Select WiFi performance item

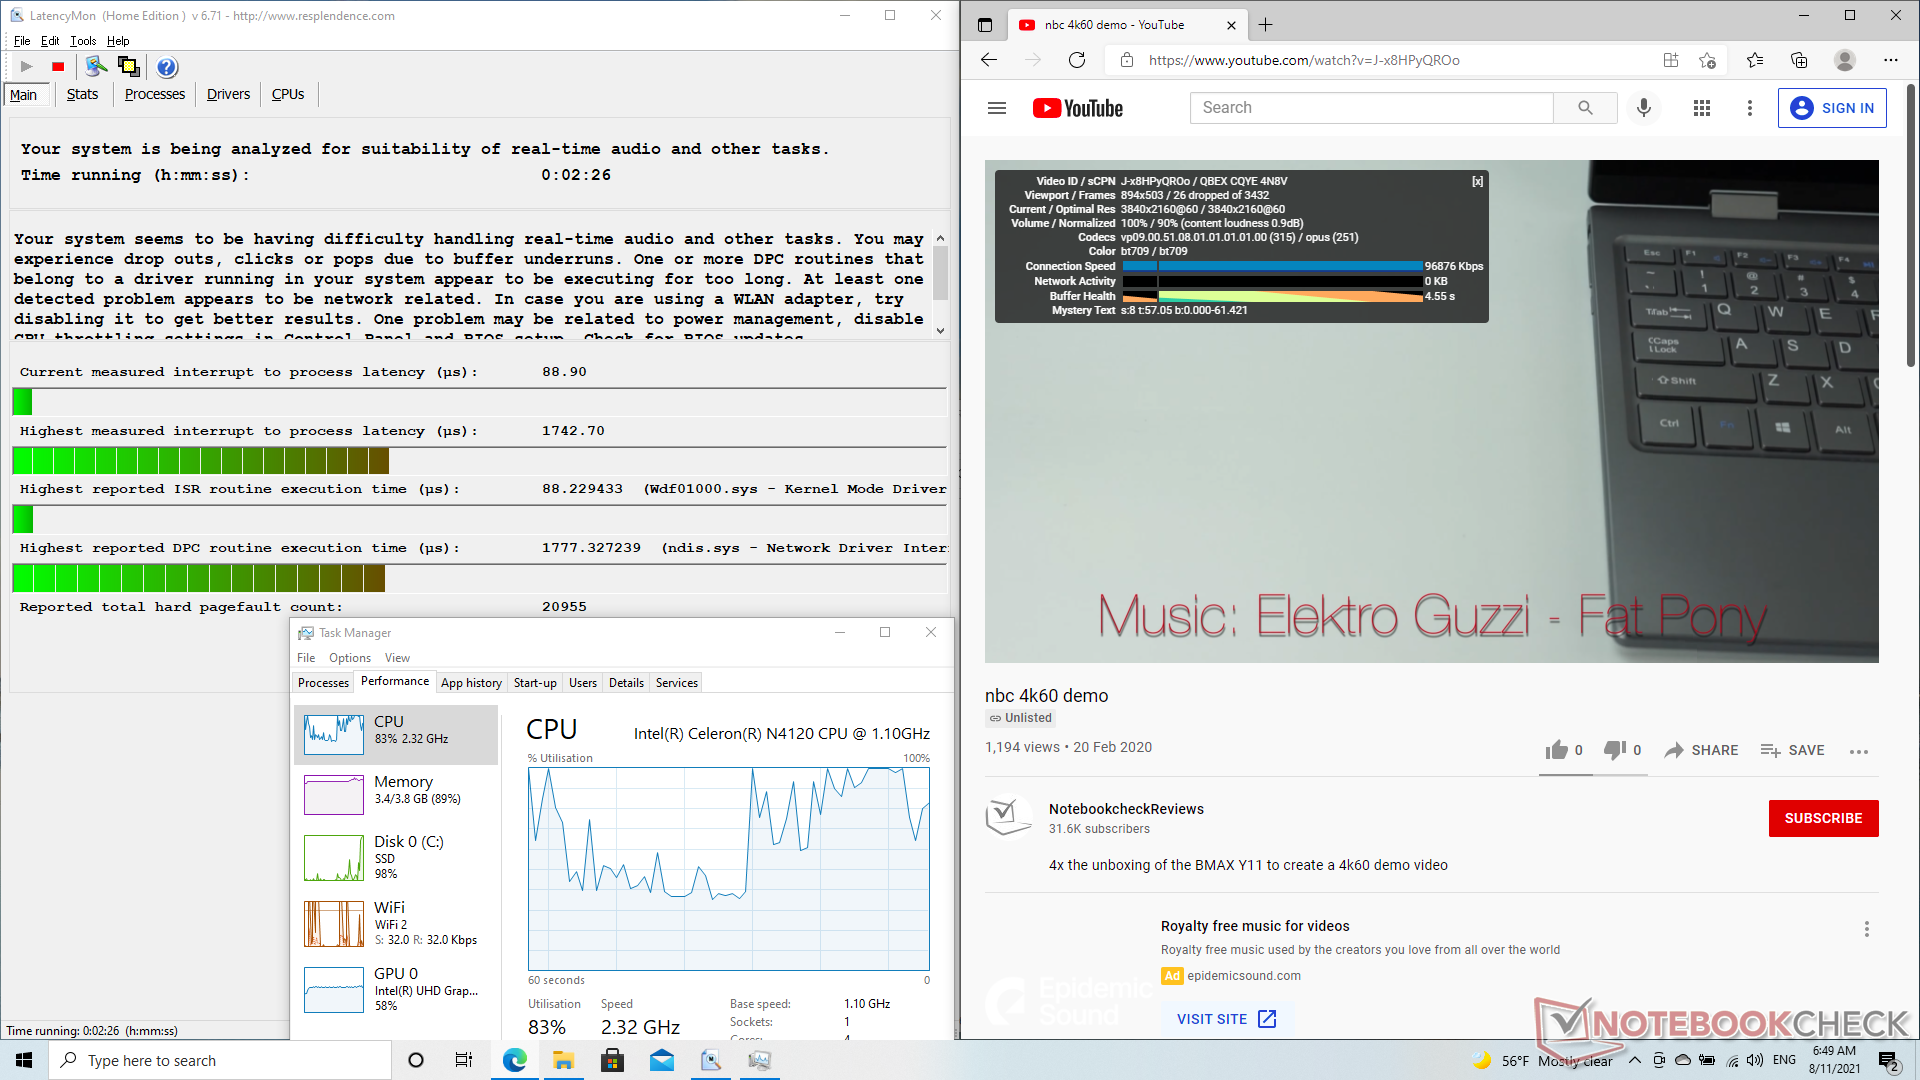click(x=396, y=923)
